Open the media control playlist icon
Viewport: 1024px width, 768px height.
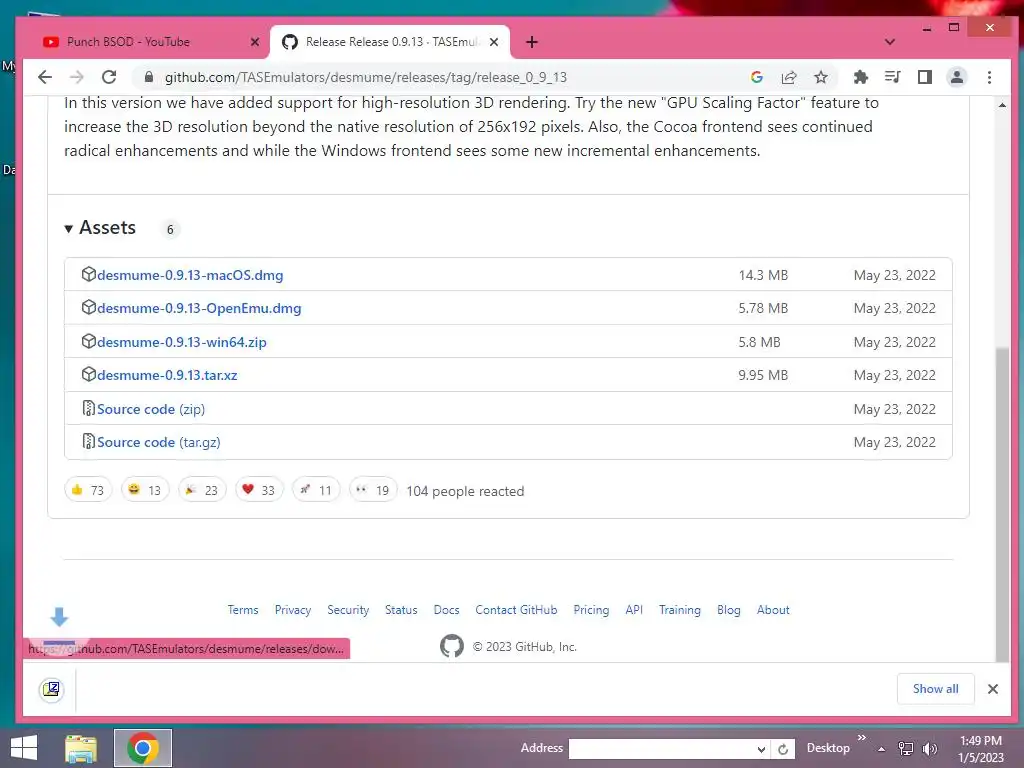[x=892, y=77]
